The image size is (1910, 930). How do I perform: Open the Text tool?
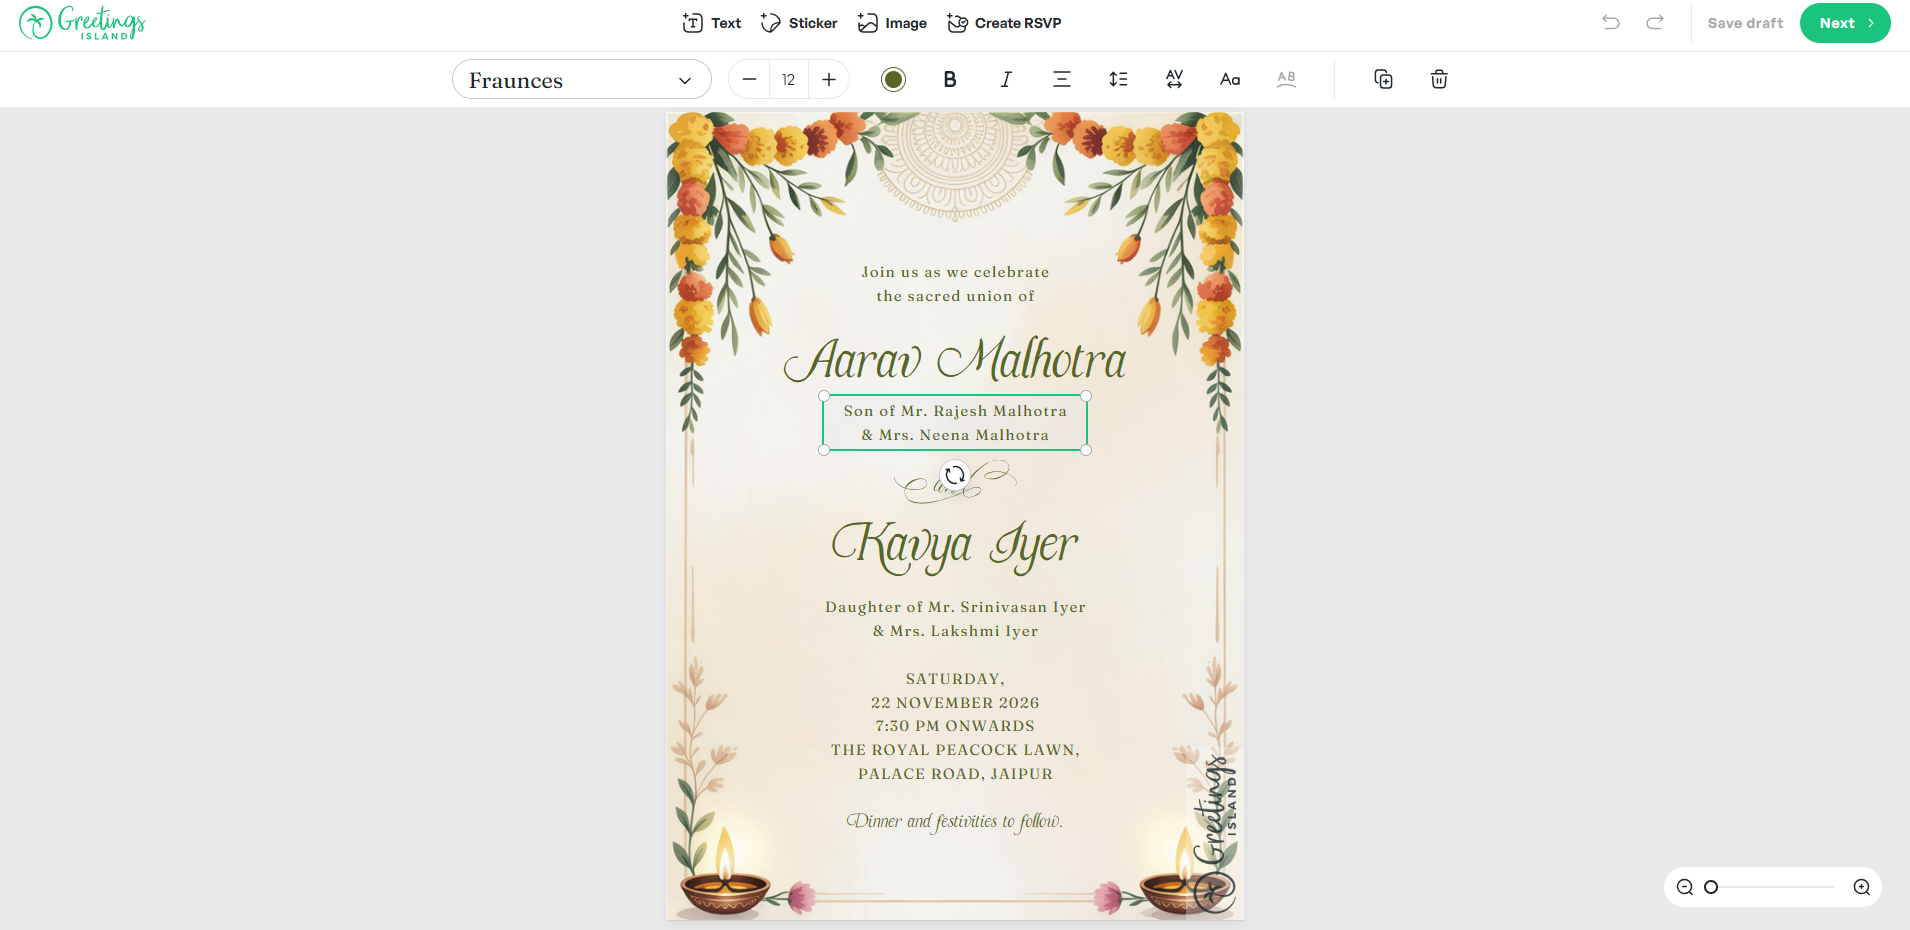[711, 23]
